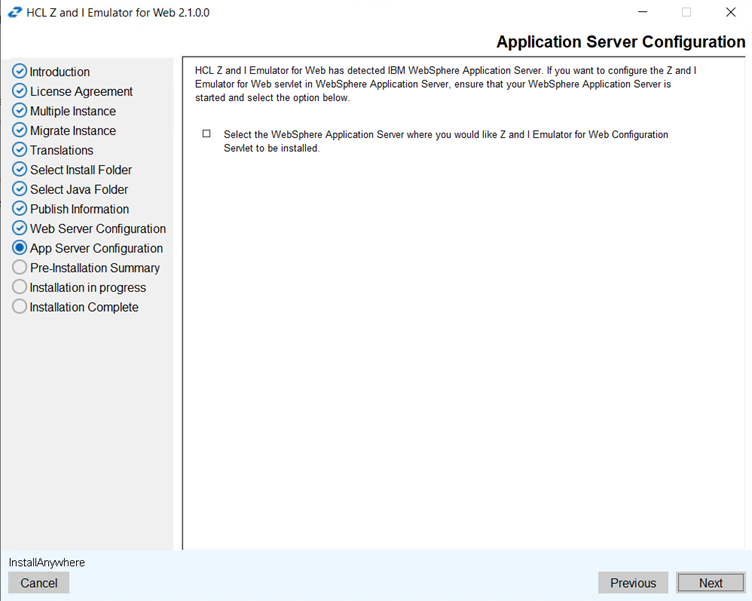Click the Publish Information checkmark icon
The width and height of the screenshot is (752, 601).
pyautogui.click(x=19, y=209)
